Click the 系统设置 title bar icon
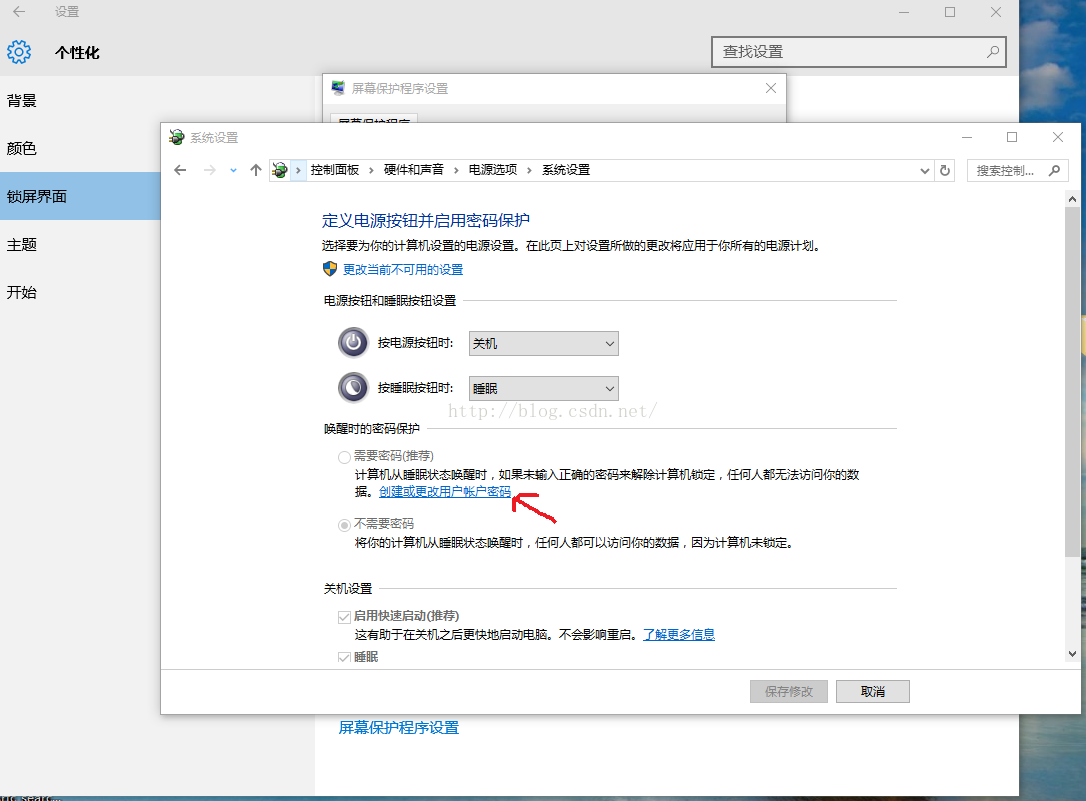This screenshot has height=801, width=1086. coord(177,137)
